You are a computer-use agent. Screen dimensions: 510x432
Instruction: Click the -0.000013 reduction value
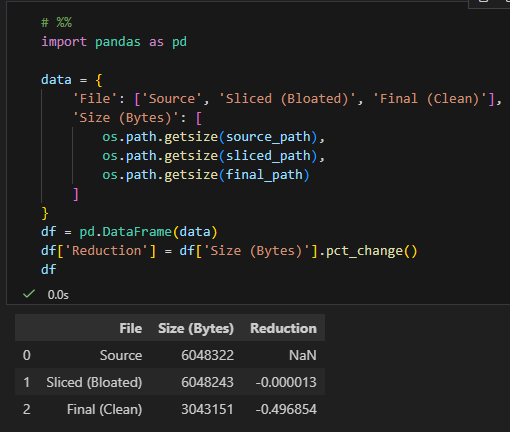tap(286, 382)
